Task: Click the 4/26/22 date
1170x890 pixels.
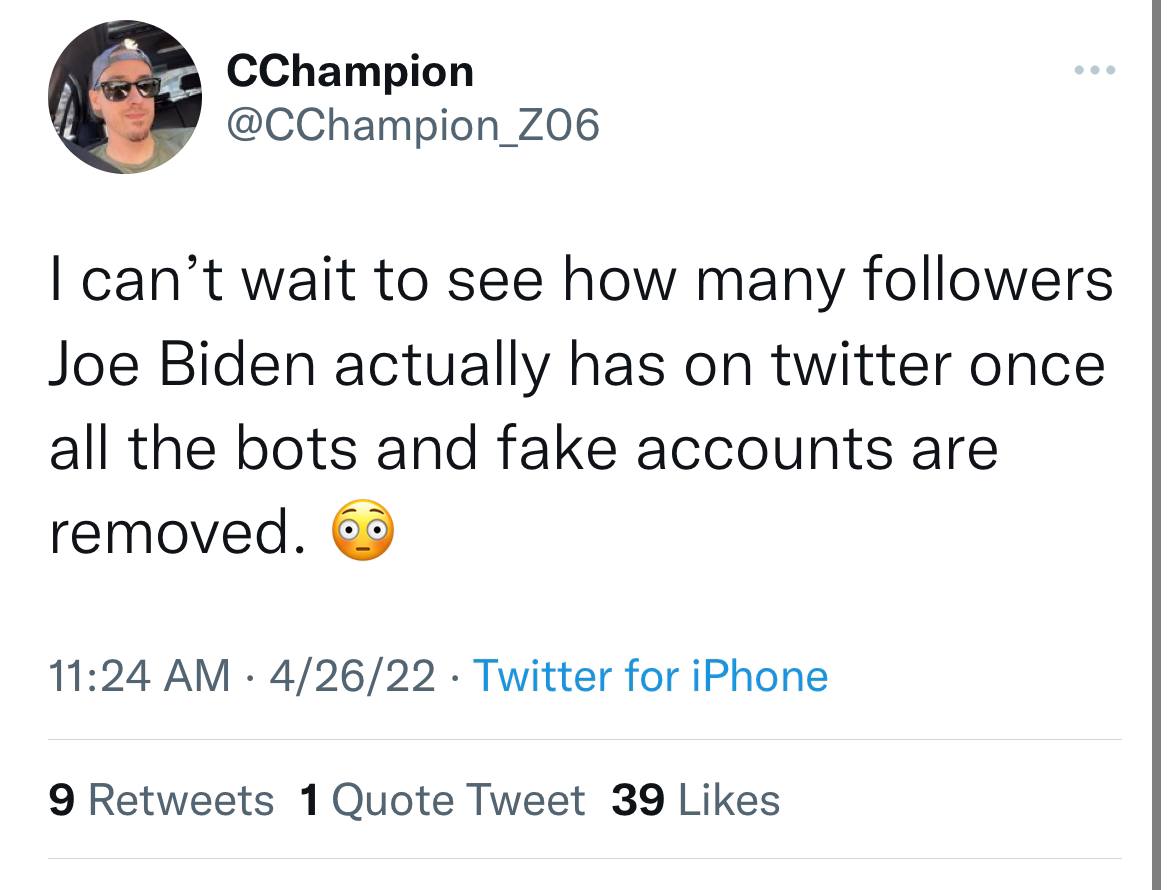Action: [x=352, y=676]
